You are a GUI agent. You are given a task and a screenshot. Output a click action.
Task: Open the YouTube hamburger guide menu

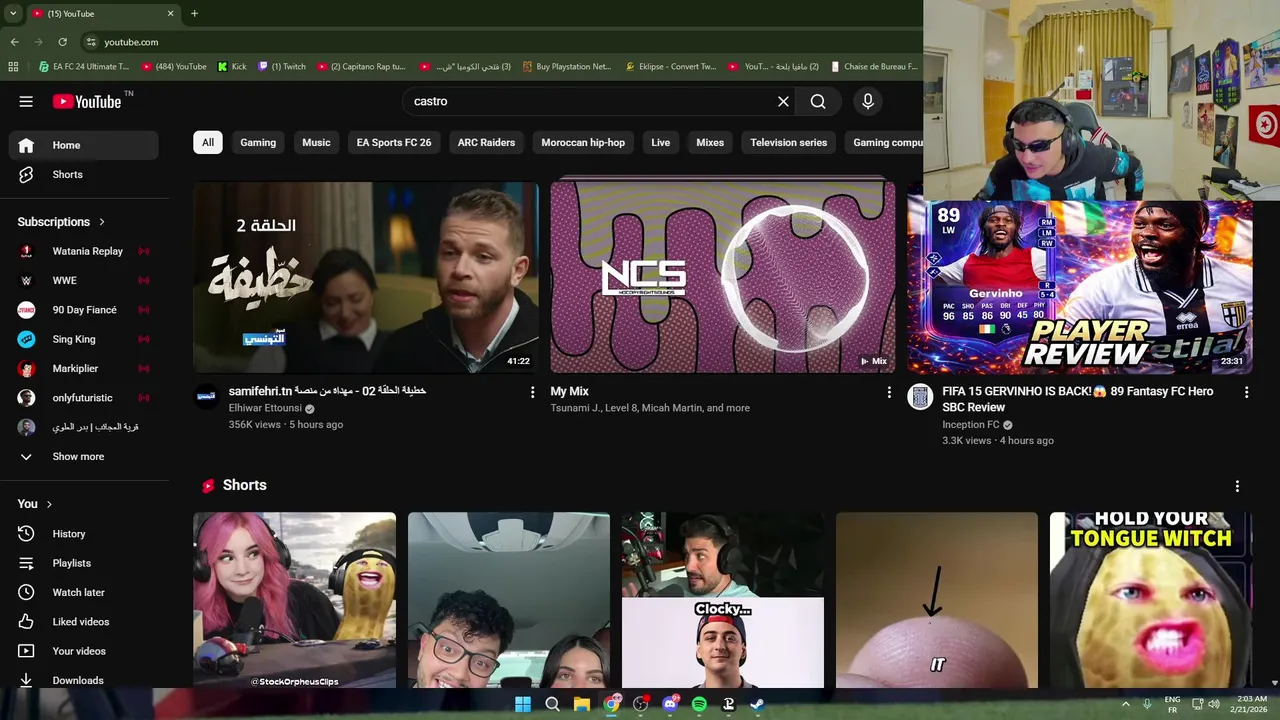pos(26,101)
